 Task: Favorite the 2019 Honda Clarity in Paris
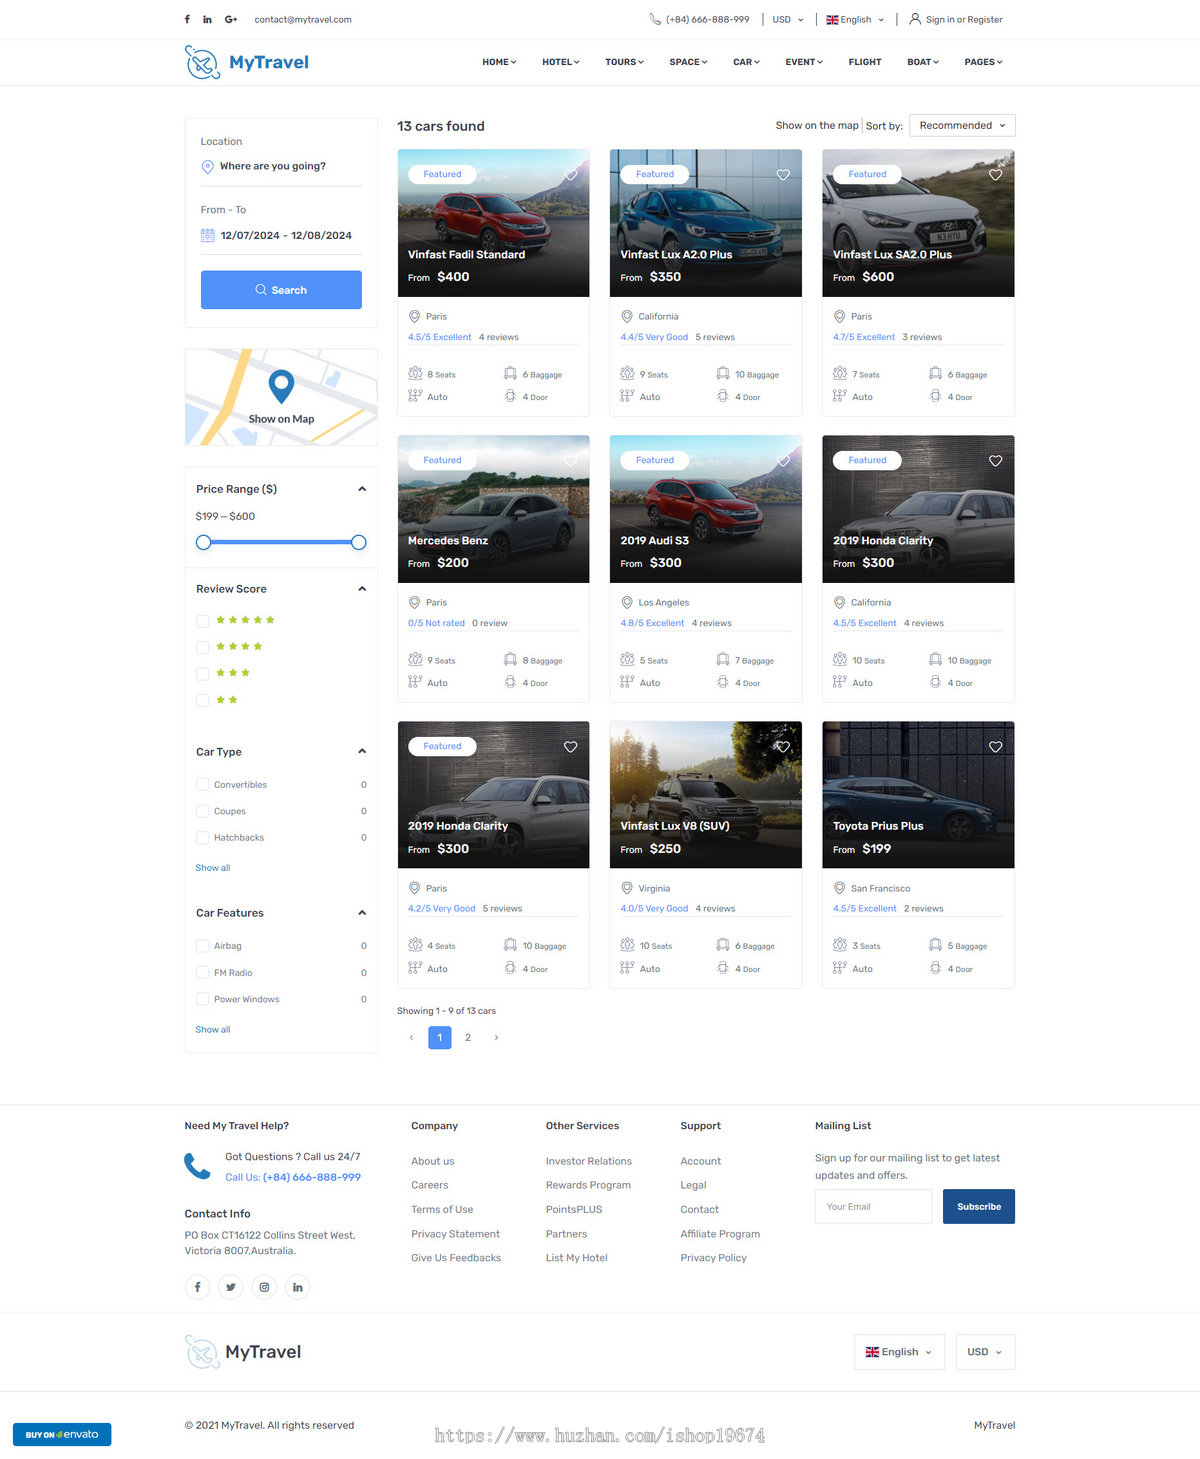[571, 747]
